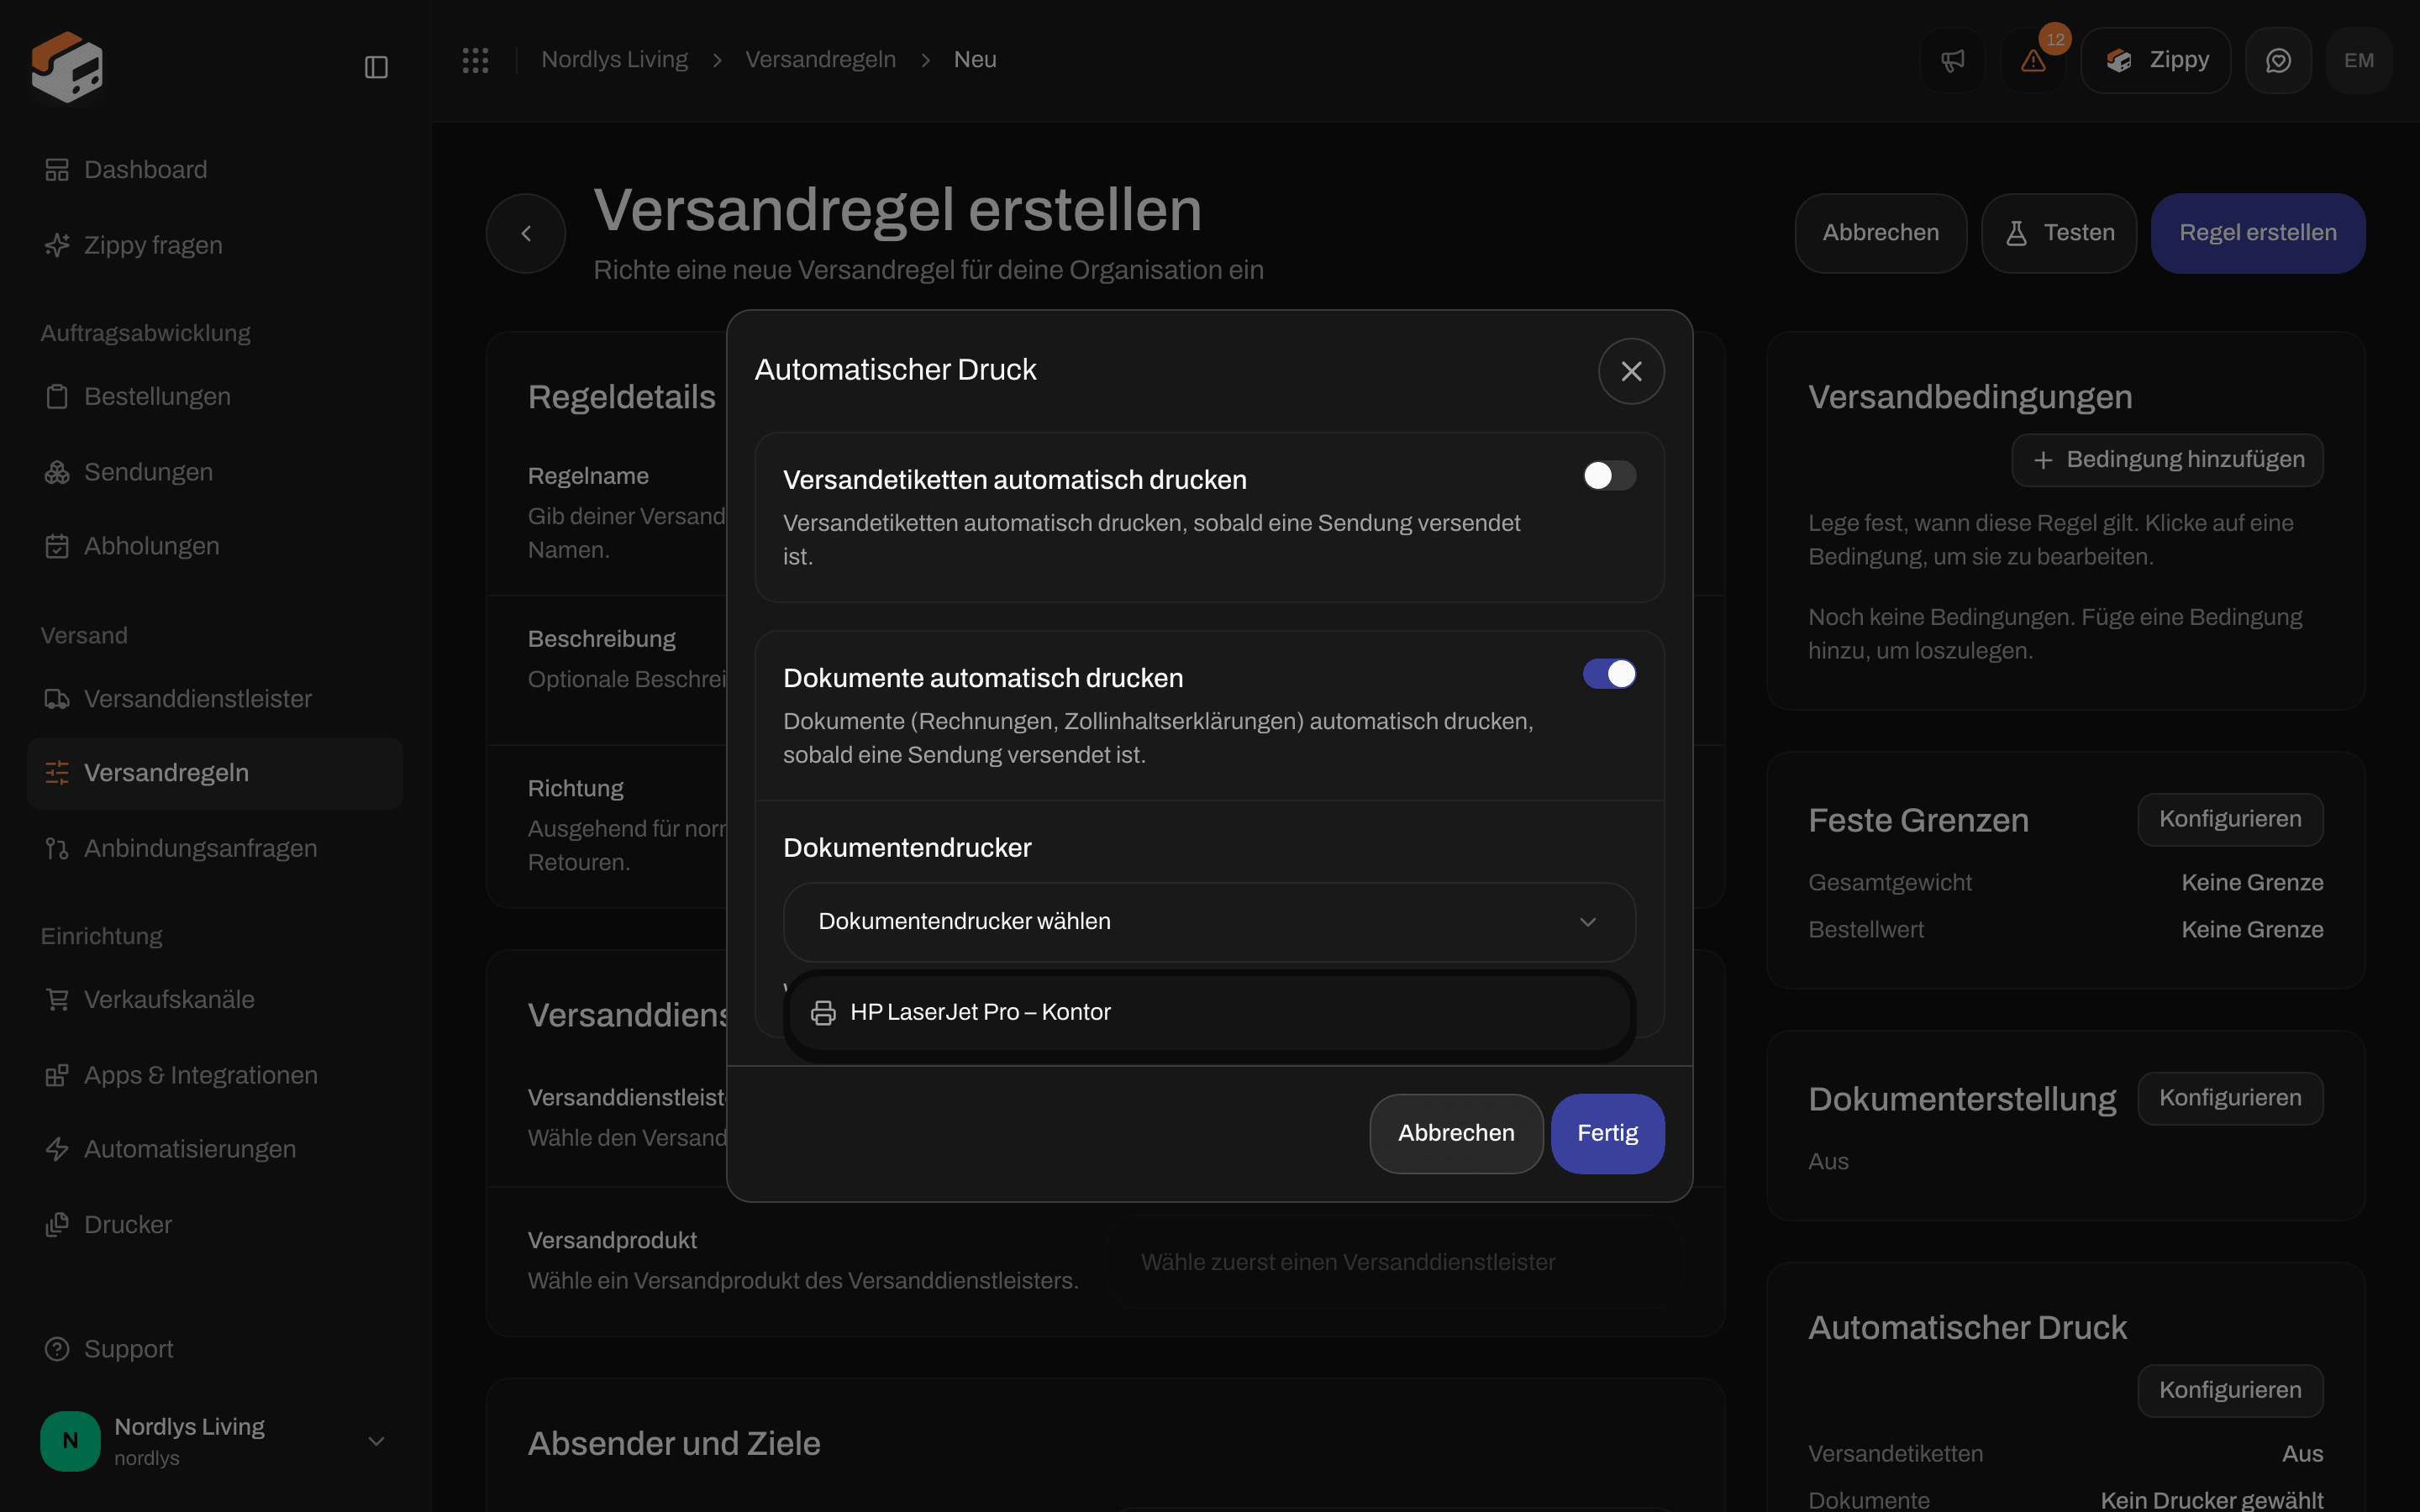This screenshot has width=2420, height=1512.
Task: Click the Versandprodukt selection field
Action: [1395, 1262]
